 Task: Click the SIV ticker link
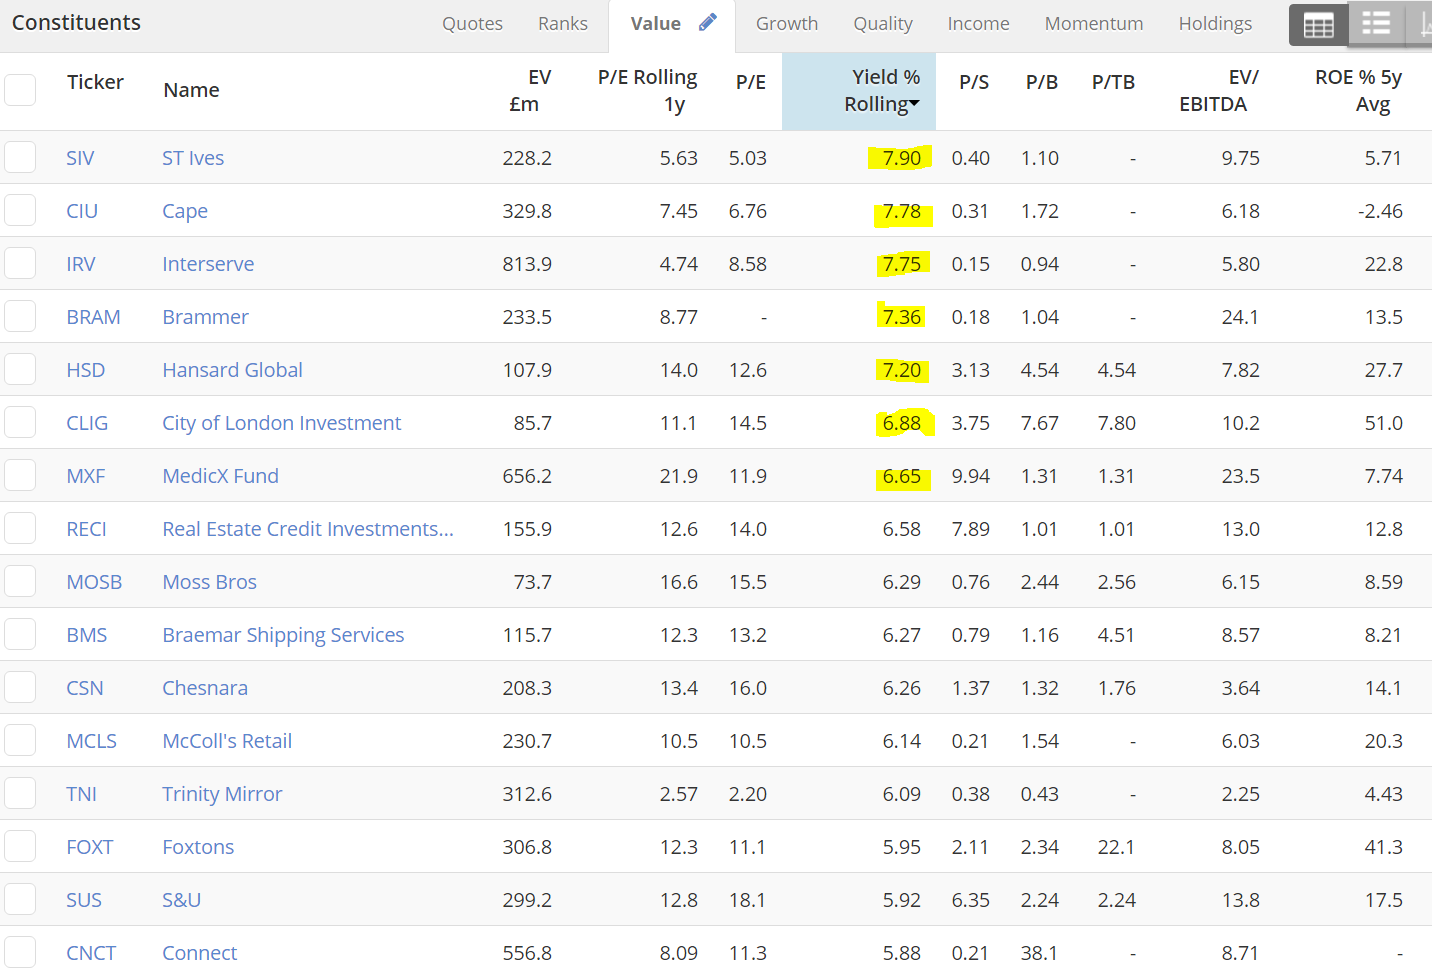point(80,158)
